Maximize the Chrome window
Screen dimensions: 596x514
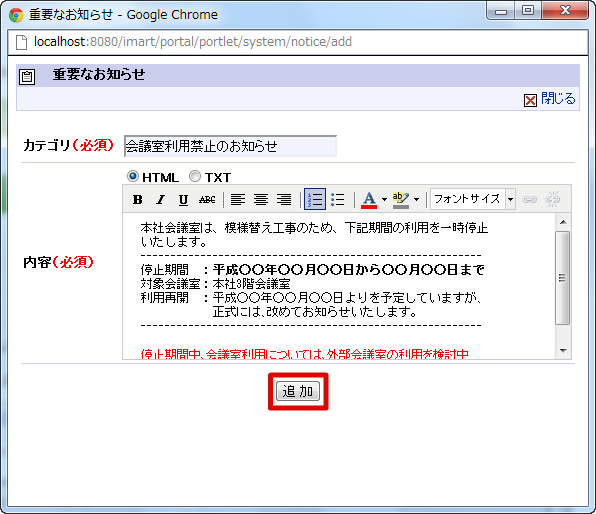[x=528, y=11]
